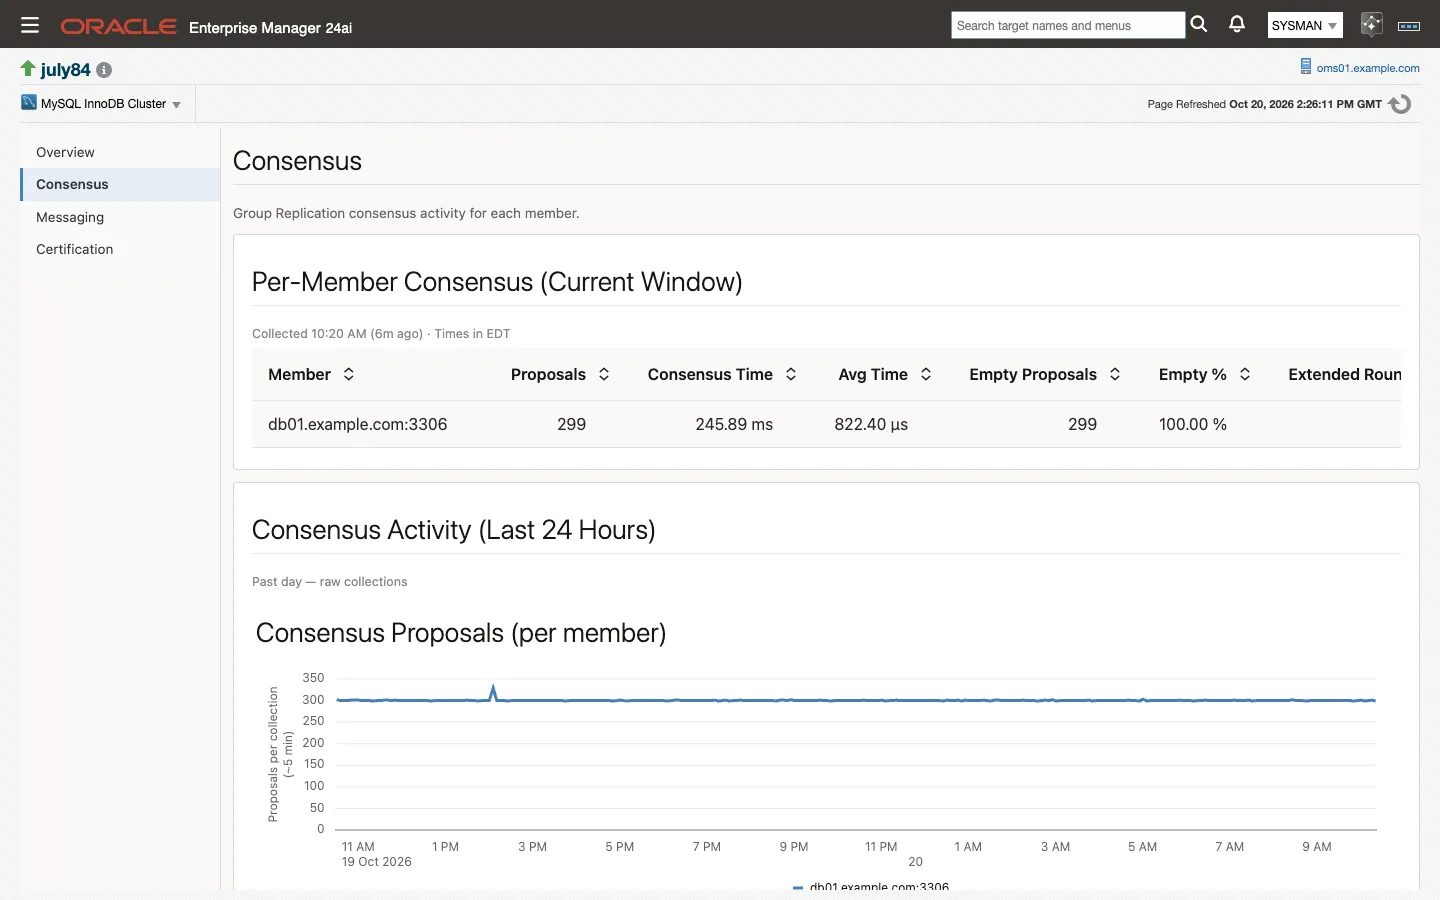Viewport: 1440px width, 900px height.
Task: Click the green target status up arrow
Action: [28, 68]
